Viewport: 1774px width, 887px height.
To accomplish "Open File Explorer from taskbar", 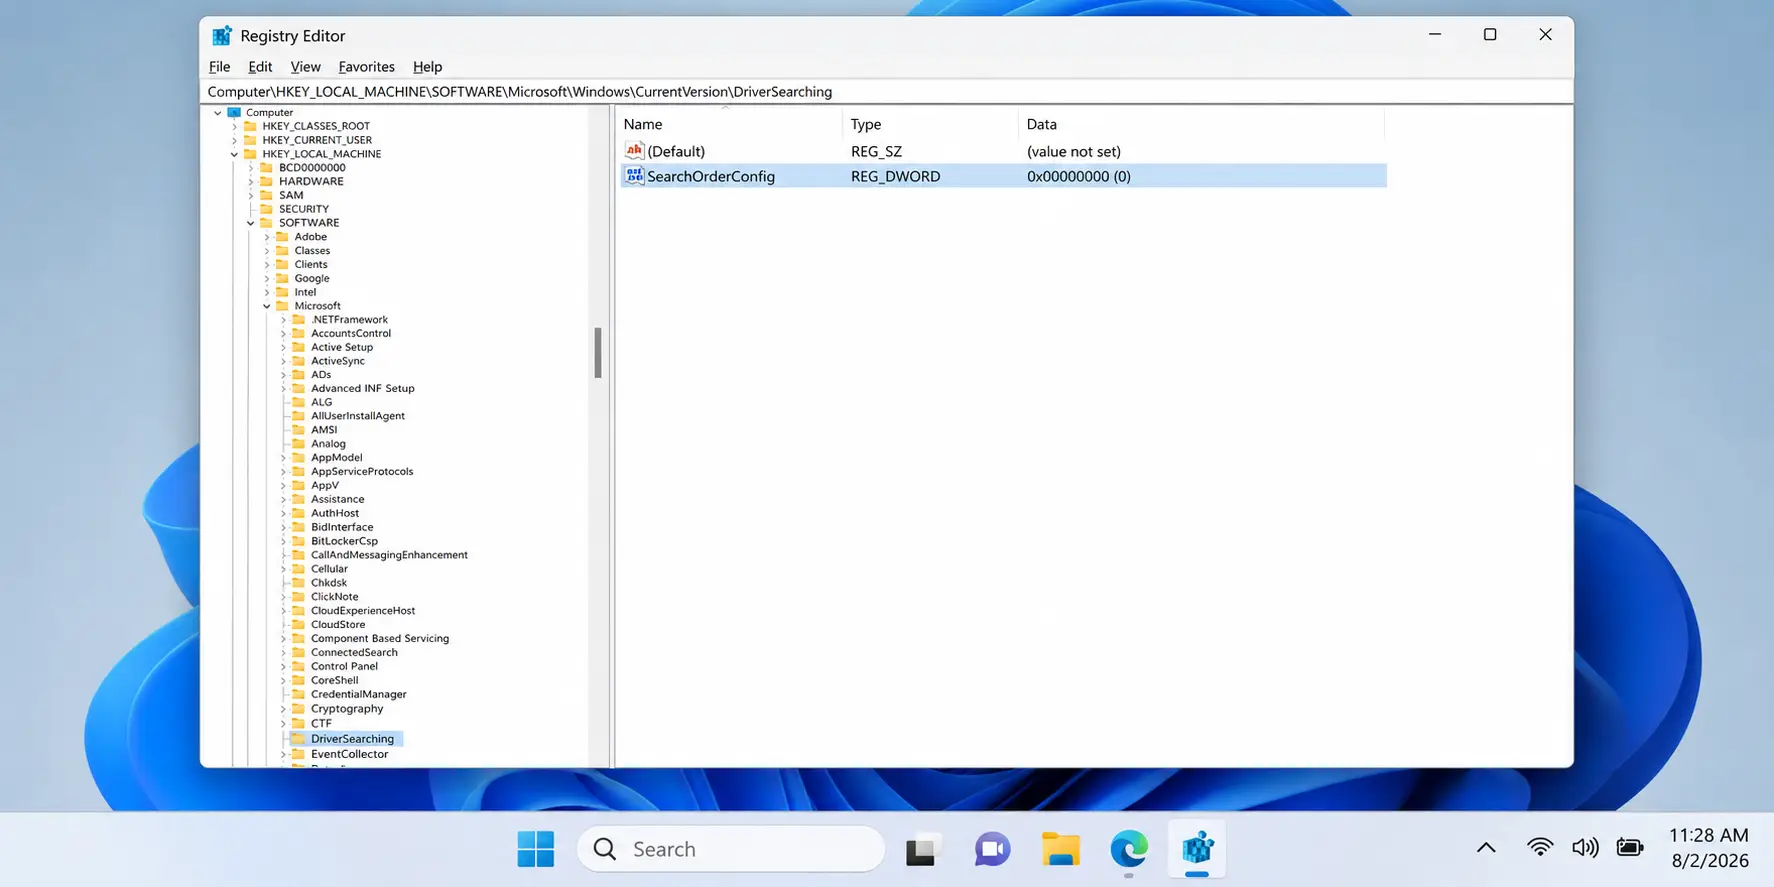I will pyautogui.click(x=1060, y=849).
